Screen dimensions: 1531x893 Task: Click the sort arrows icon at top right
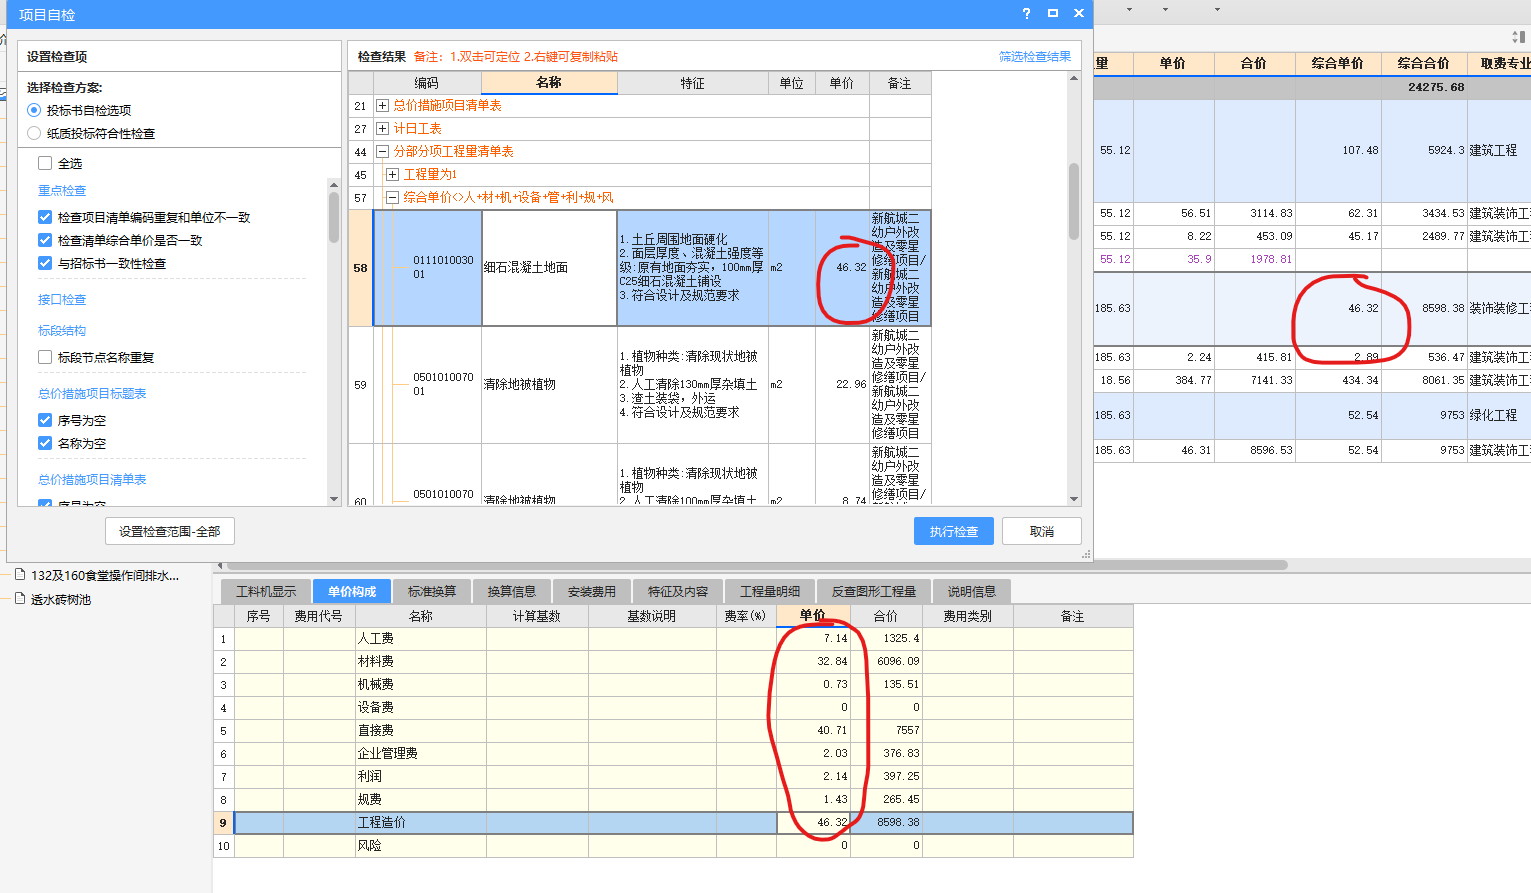pos(1518,37)
